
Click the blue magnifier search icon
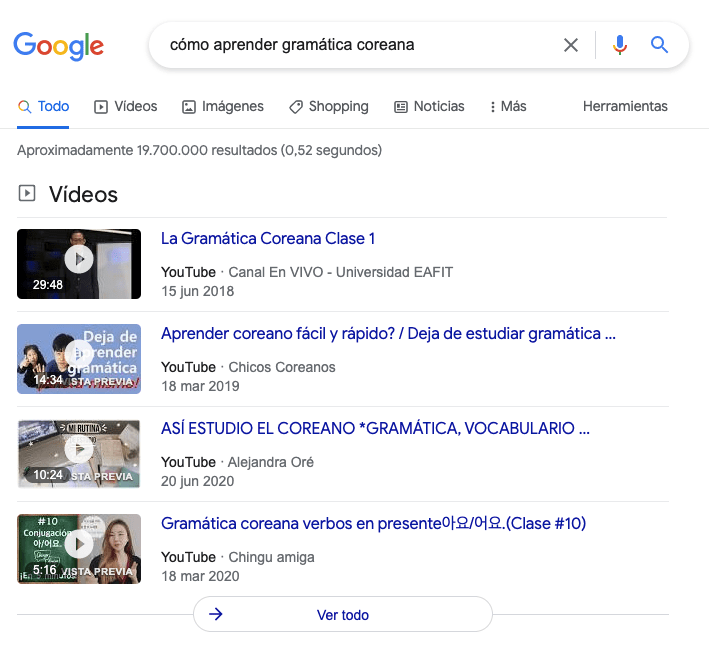(659, 45)
